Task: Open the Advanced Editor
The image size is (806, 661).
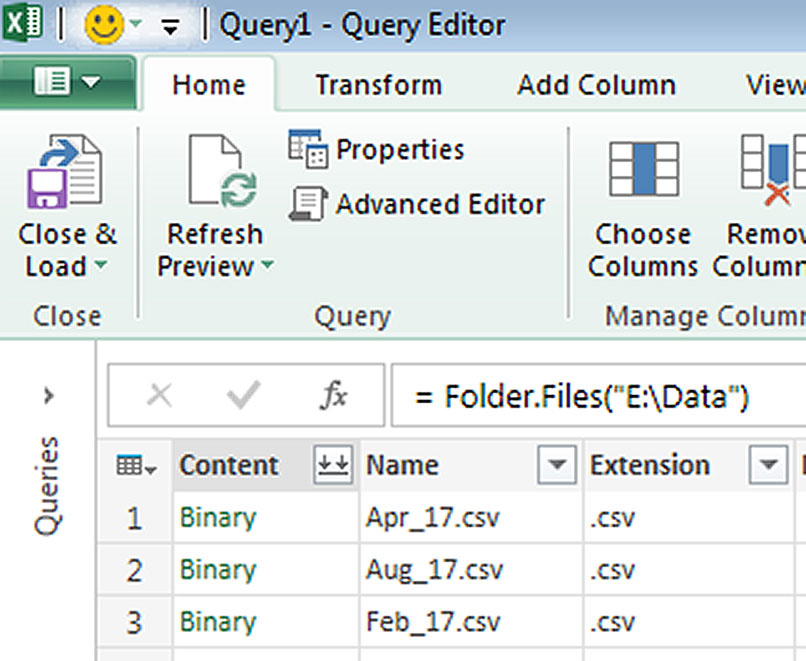Action: (417, 204)
